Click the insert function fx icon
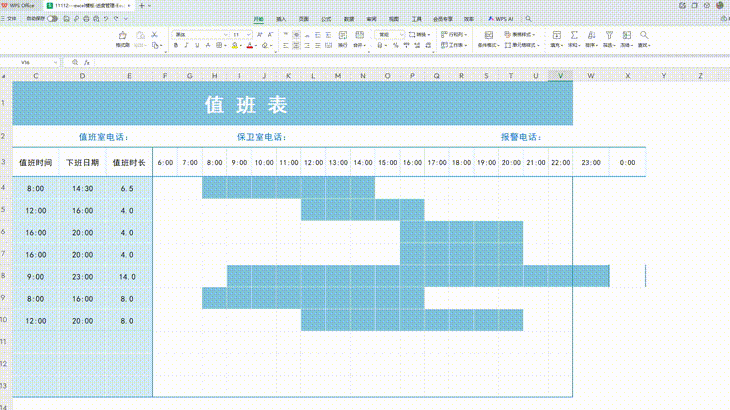This screenshot has width=730, height=410. pos(87,62)
